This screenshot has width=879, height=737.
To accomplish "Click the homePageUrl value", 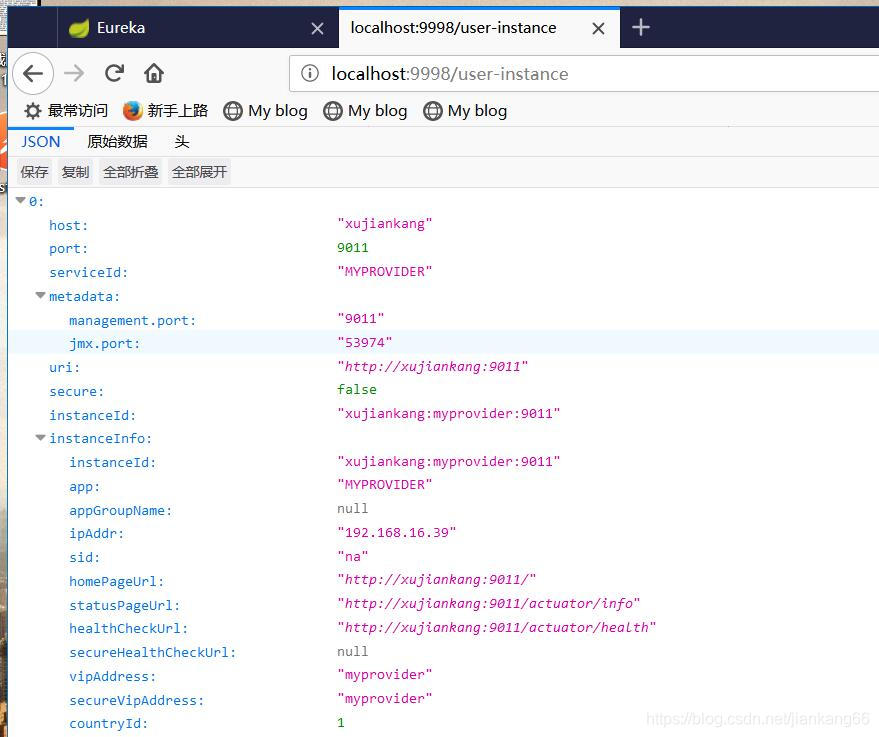I will click(x=436, y=580).
